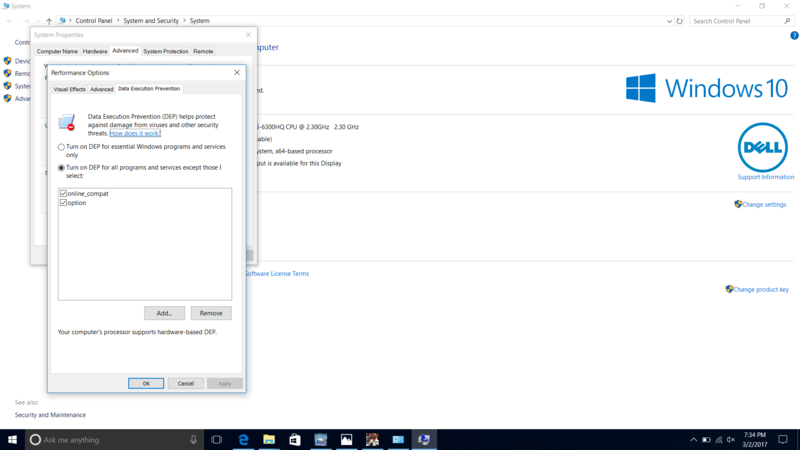
Task: Open Security and Maintenance link
Action: 50,415
